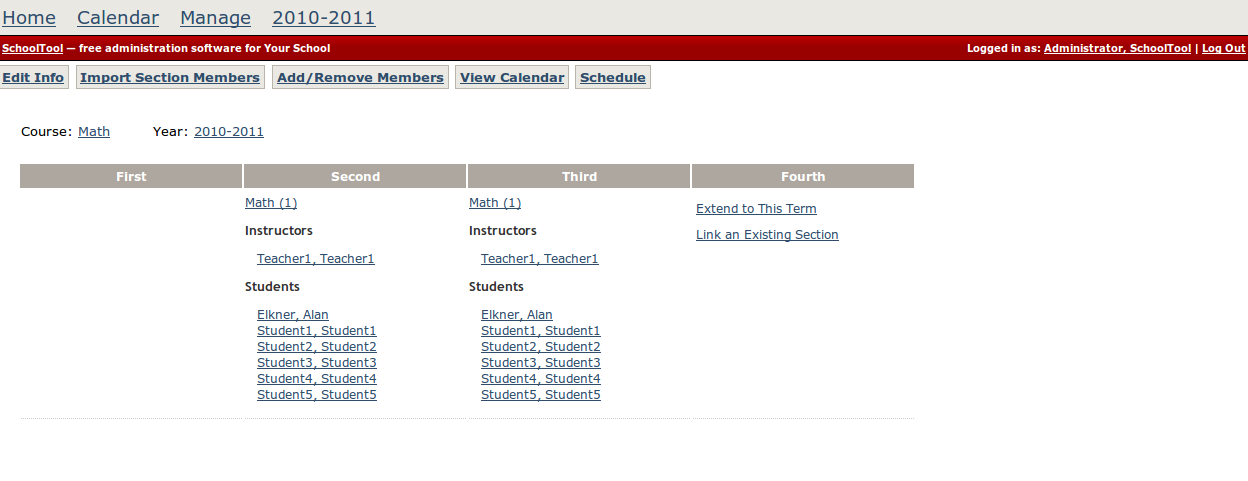This screenshot has height=481, width=1248.
Task: Open Elkner, Alan in Third term column
Action: [x=516, y=315]
